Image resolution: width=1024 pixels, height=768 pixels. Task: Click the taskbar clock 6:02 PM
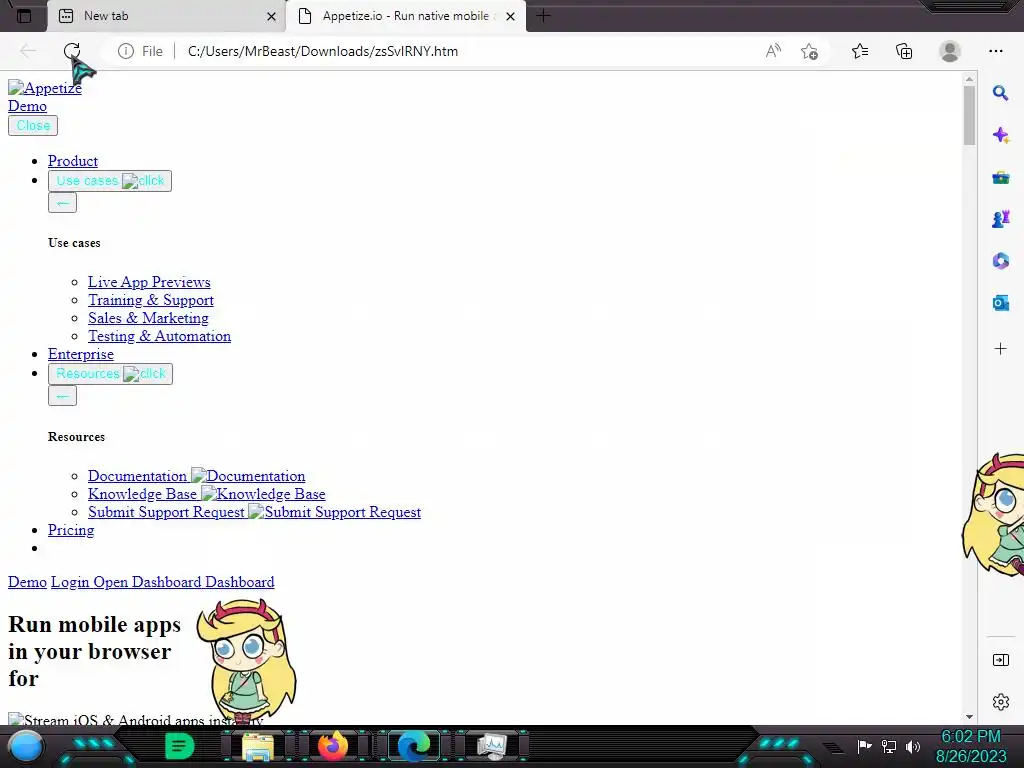point(970,737)
